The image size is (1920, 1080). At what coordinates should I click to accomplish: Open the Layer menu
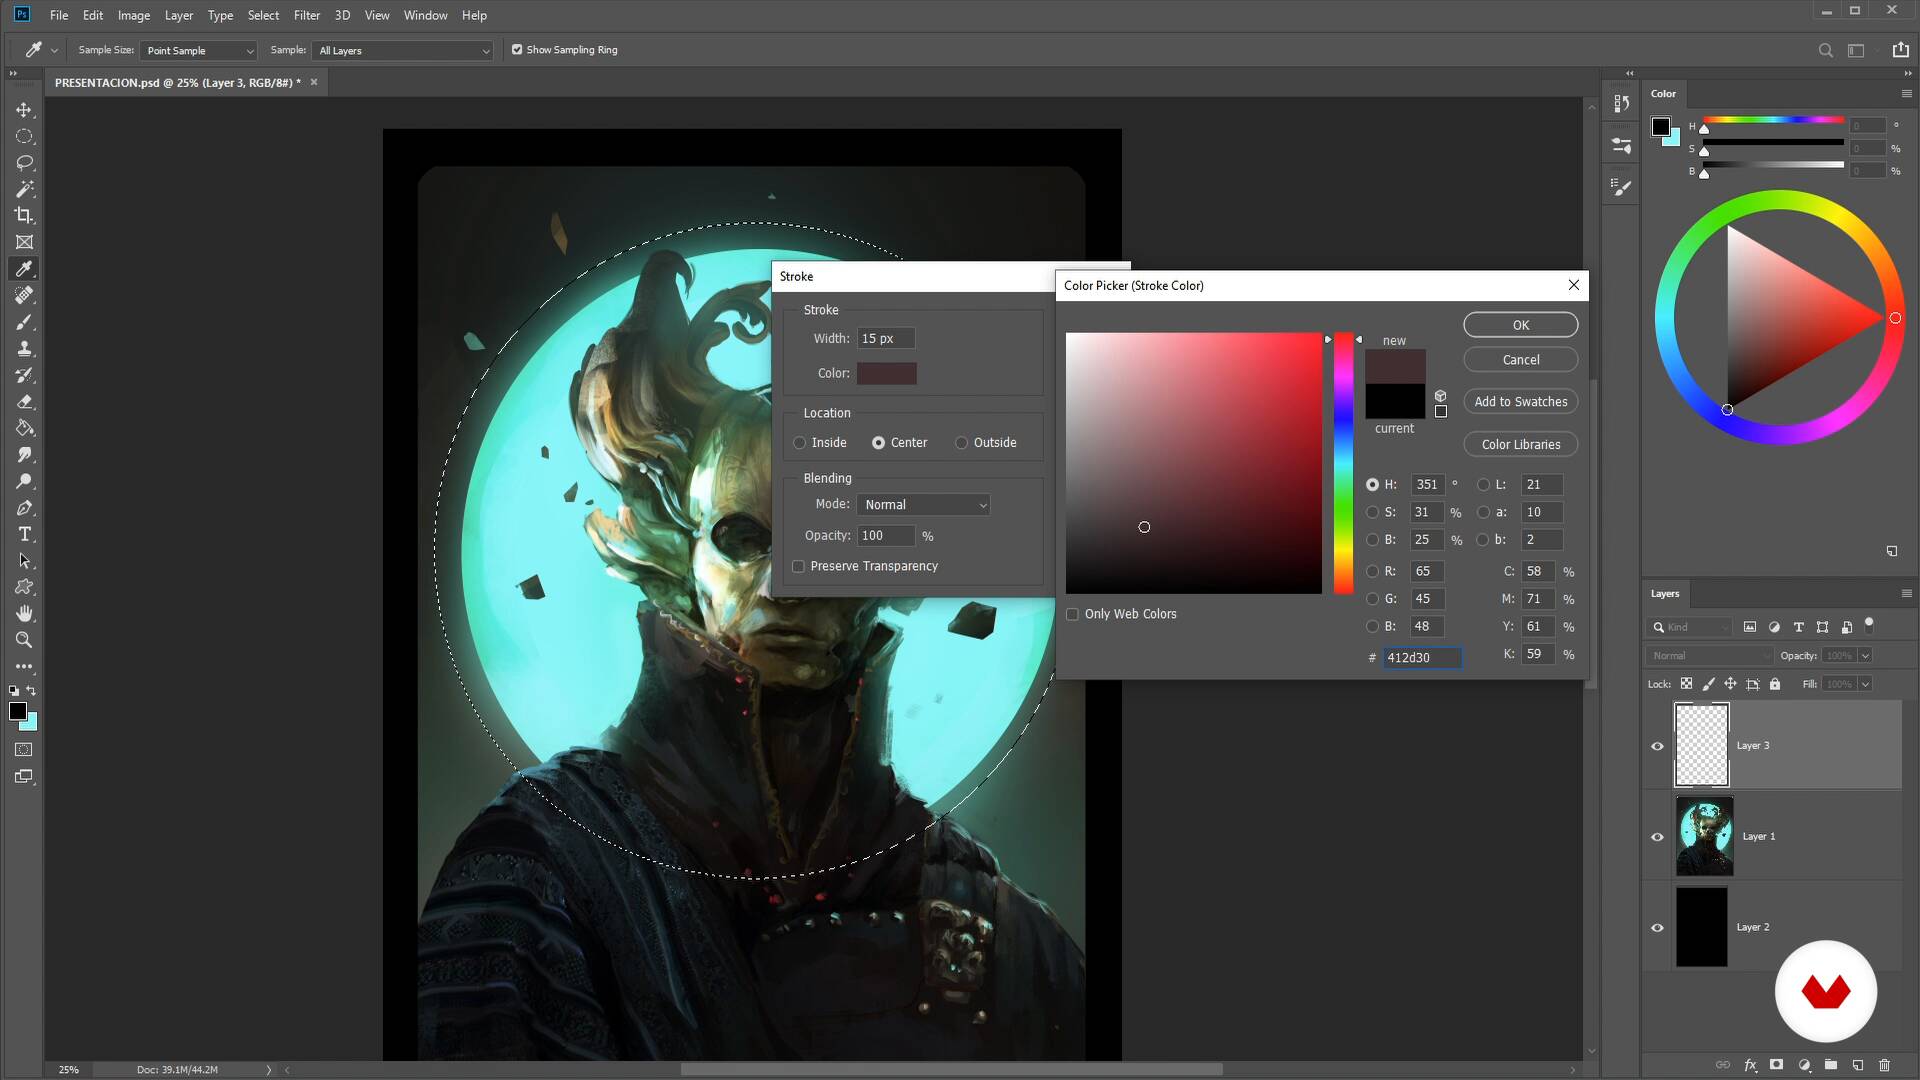tap(179, 15)
